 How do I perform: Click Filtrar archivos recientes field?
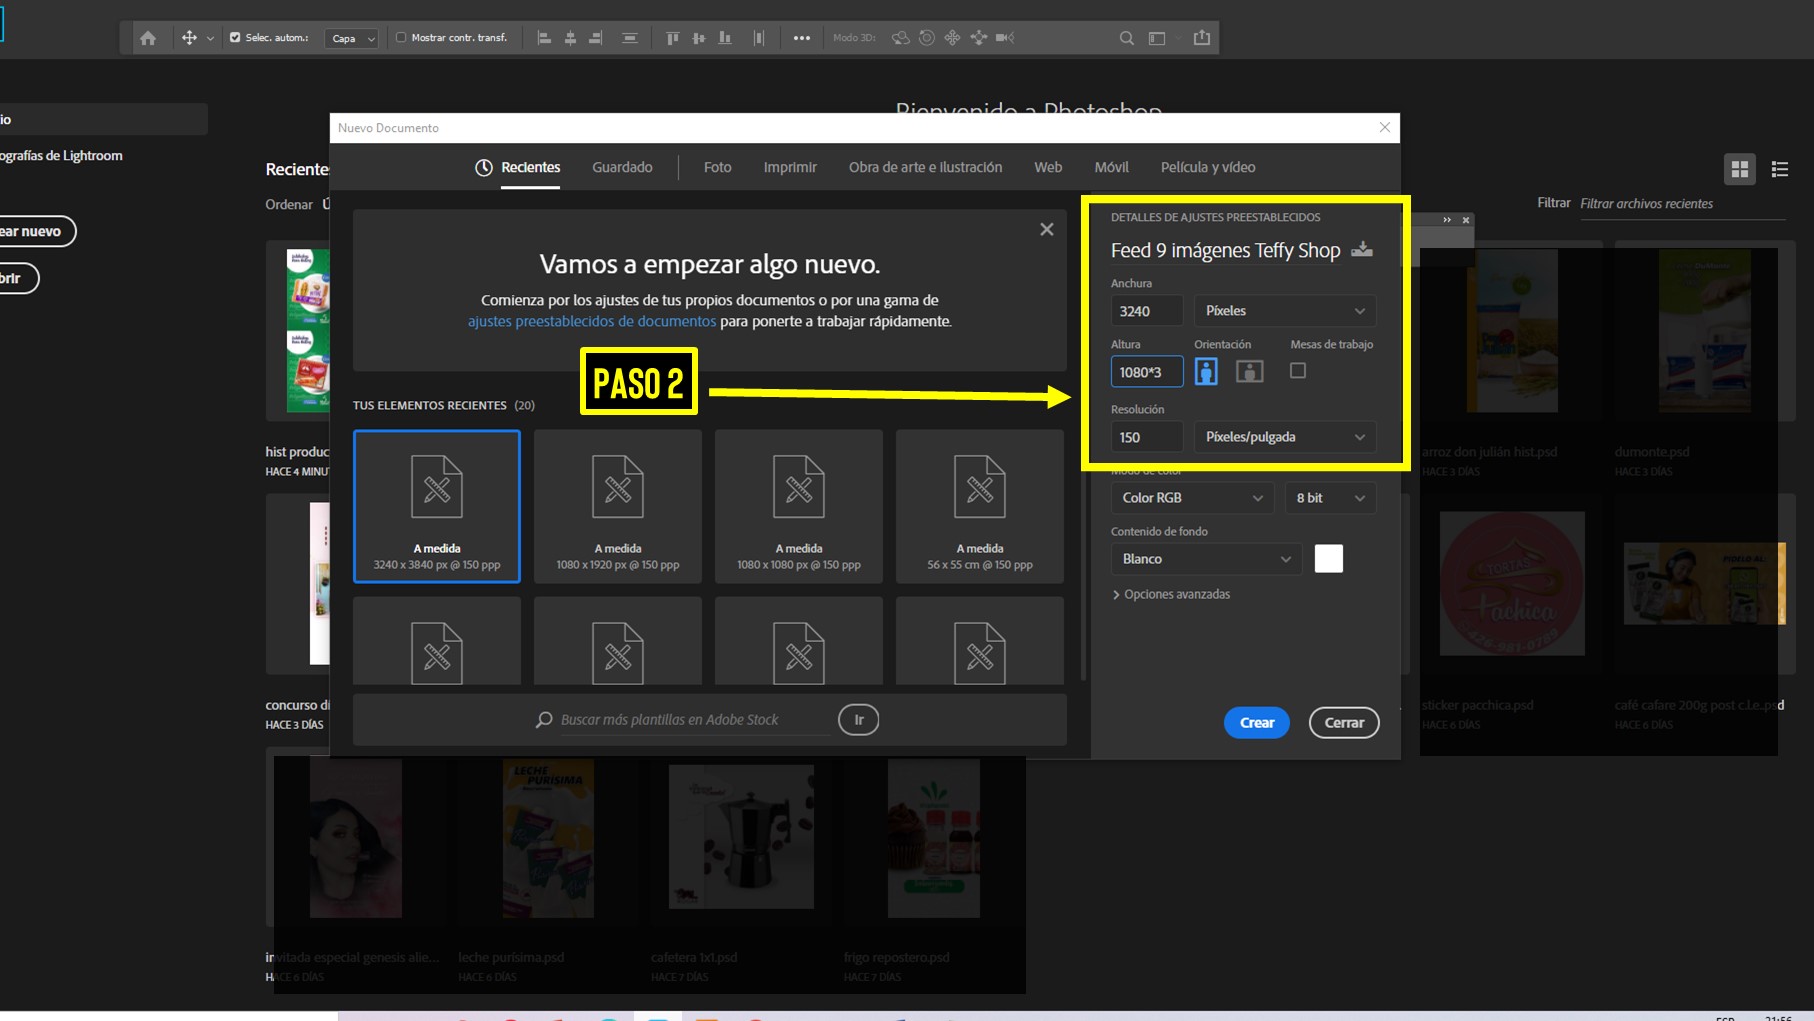(1682, 204)
